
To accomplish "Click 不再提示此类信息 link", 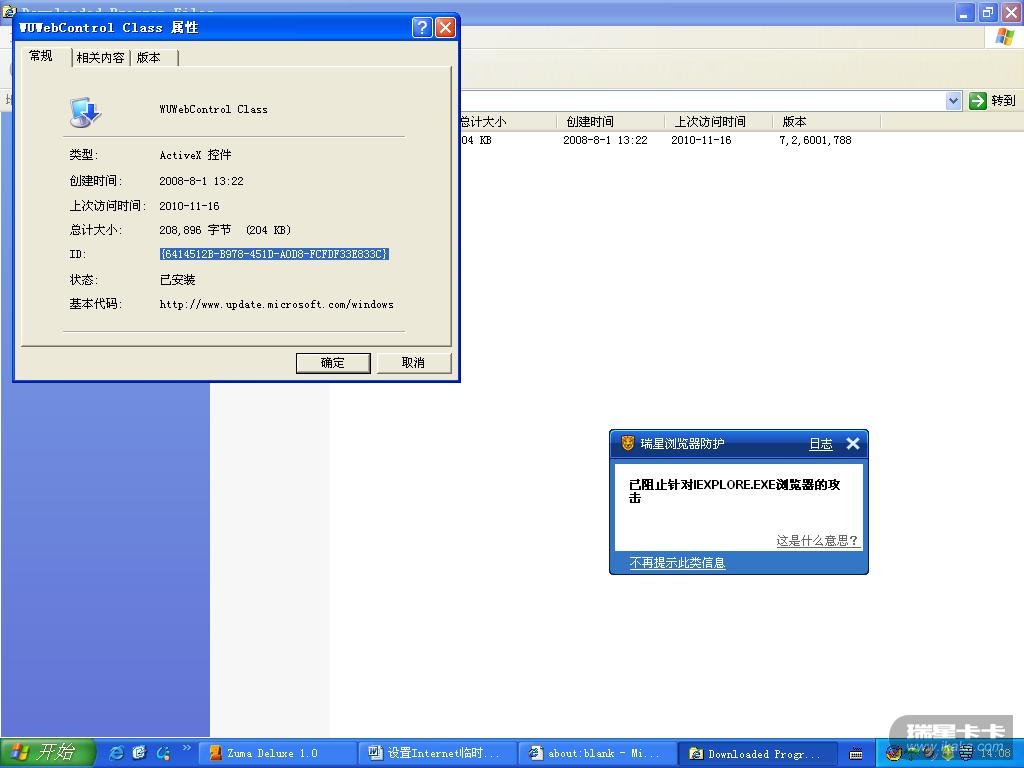I will (x=677, y=563).
